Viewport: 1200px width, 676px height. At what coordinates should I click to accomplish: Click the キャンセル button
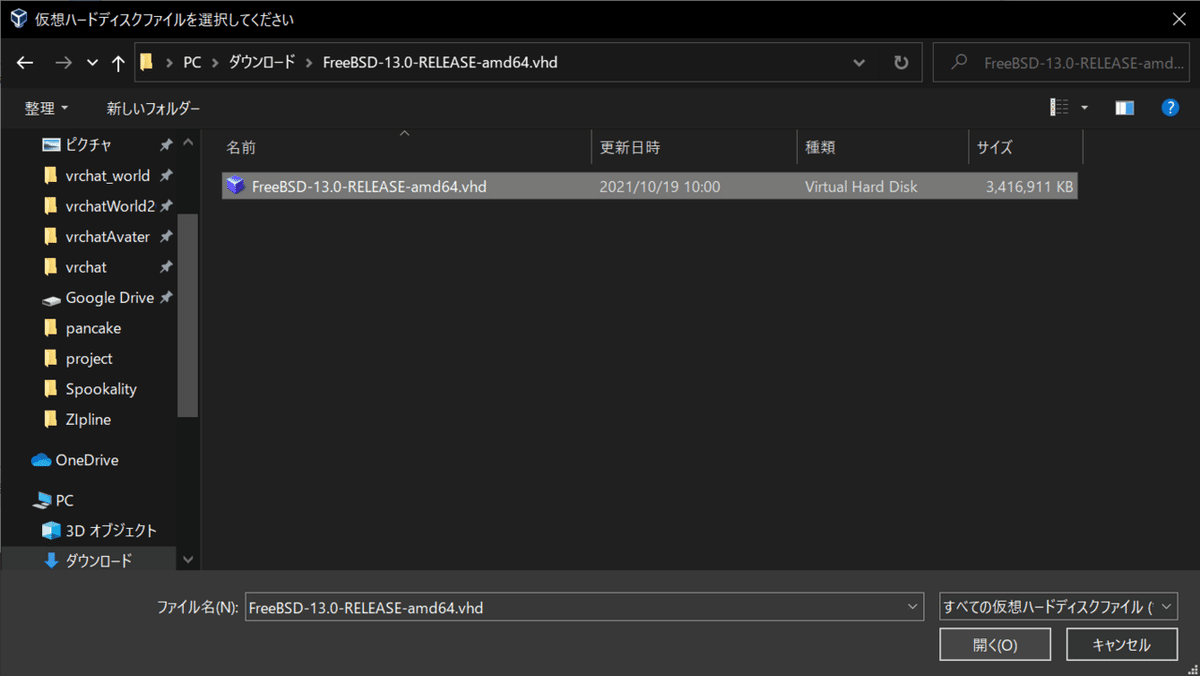tap(1122, 645)
